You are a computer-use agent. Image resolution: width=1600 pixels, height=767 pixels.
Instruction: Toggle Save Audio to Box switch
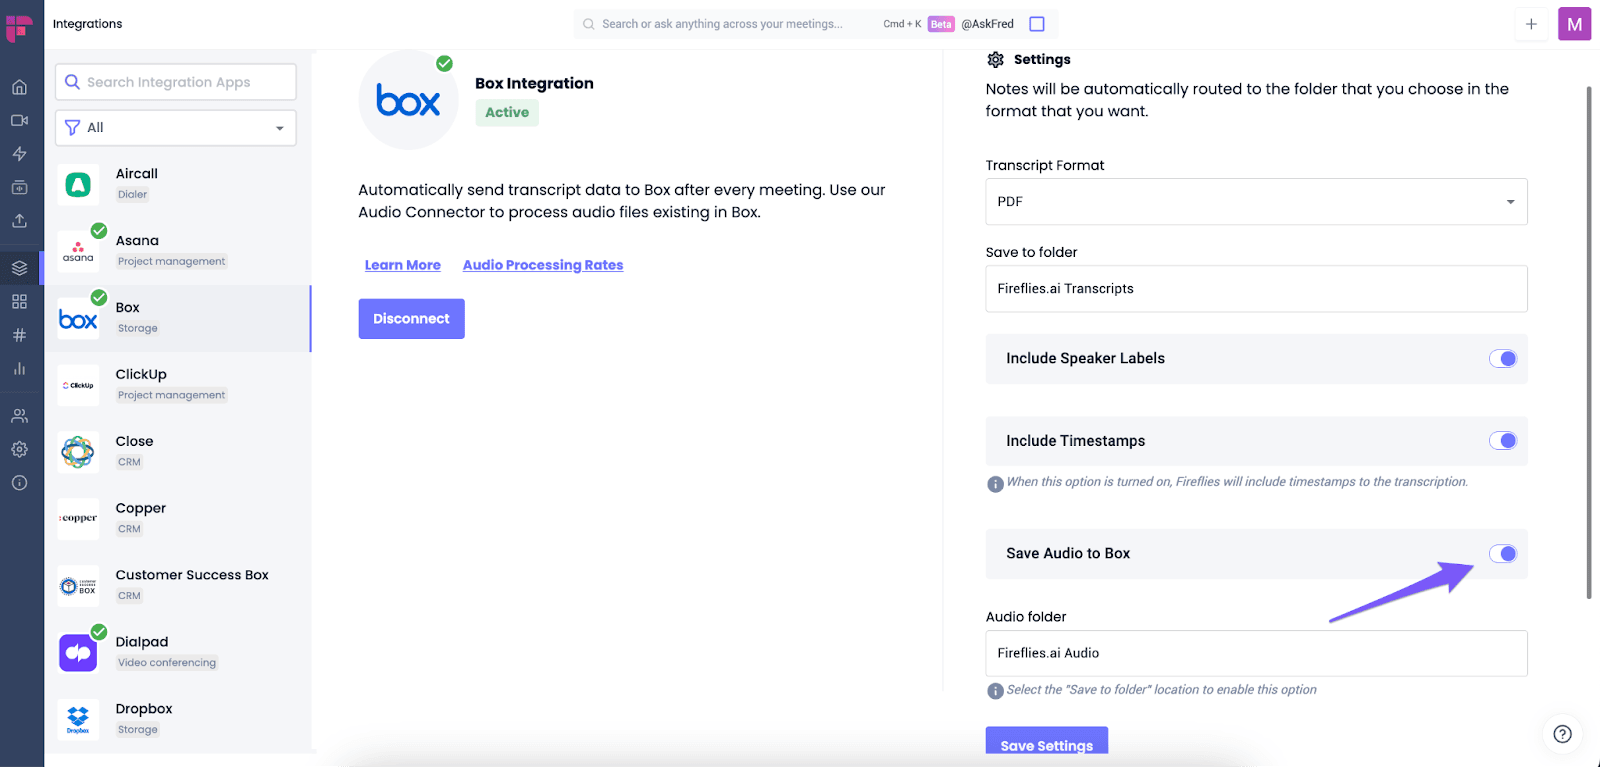pyautogui.click(x=1503, y=554)
